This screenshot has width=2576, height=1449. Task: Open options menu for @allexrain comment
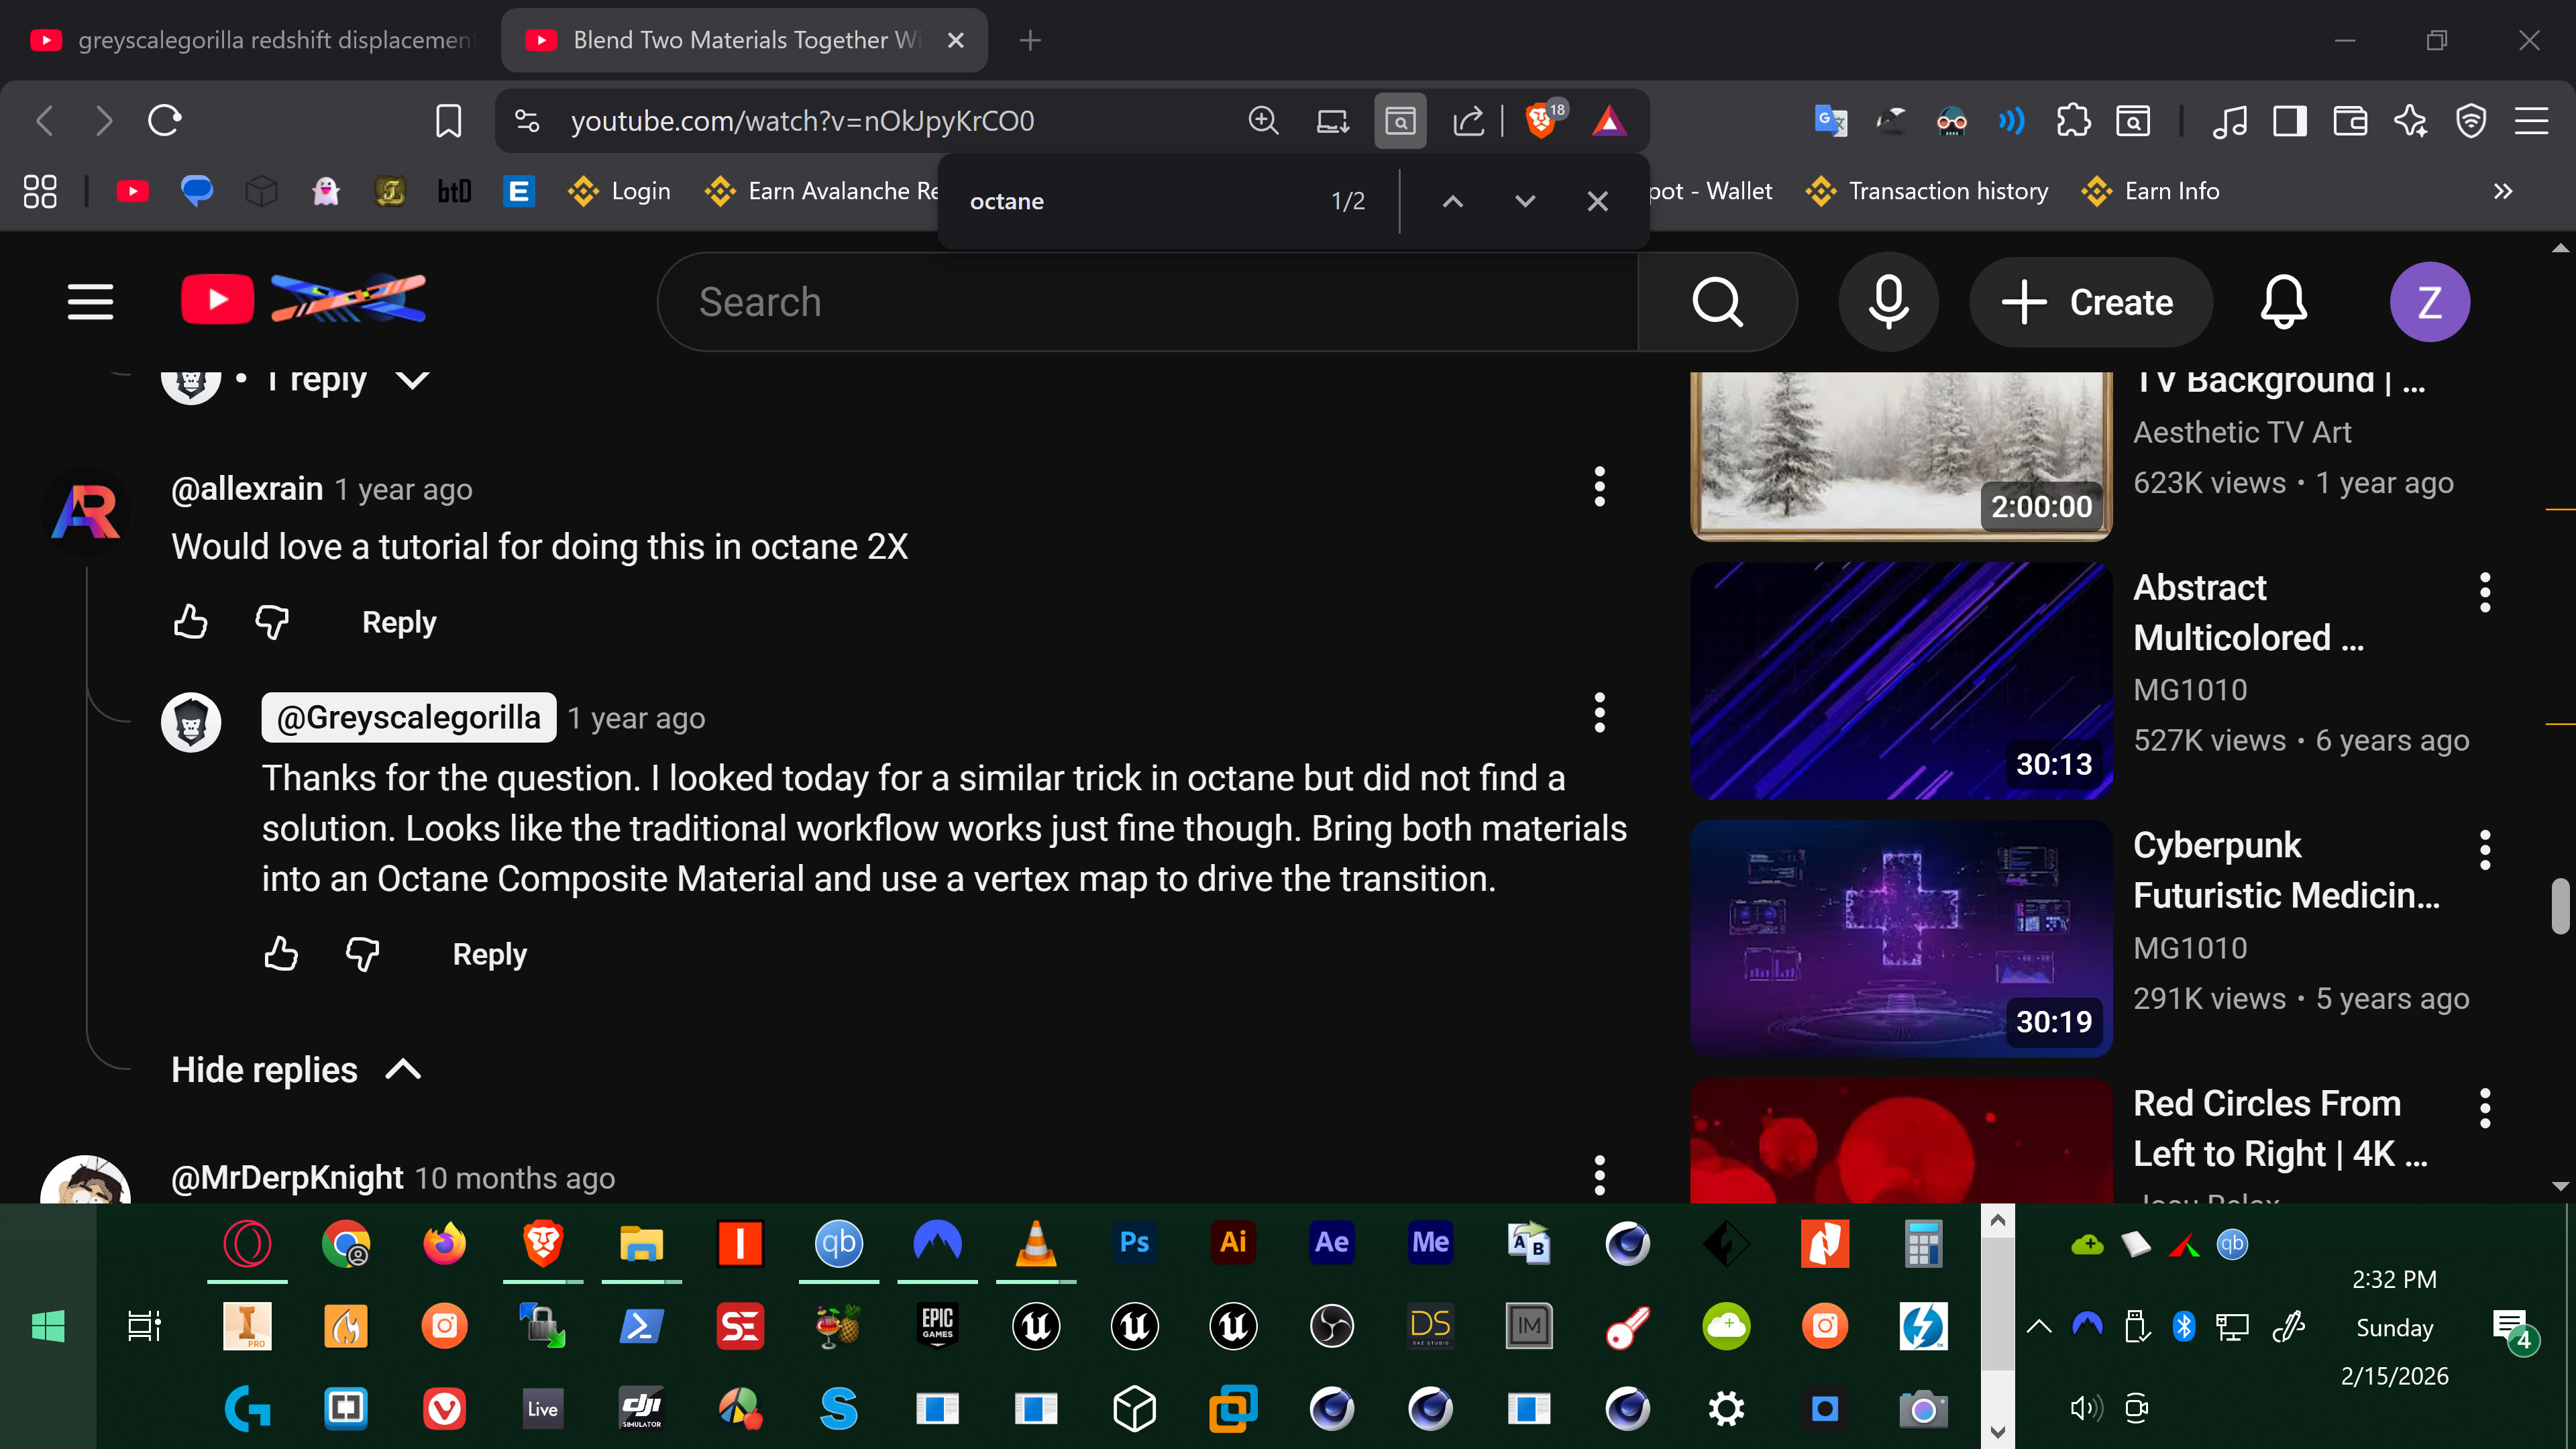point(1599,487)
